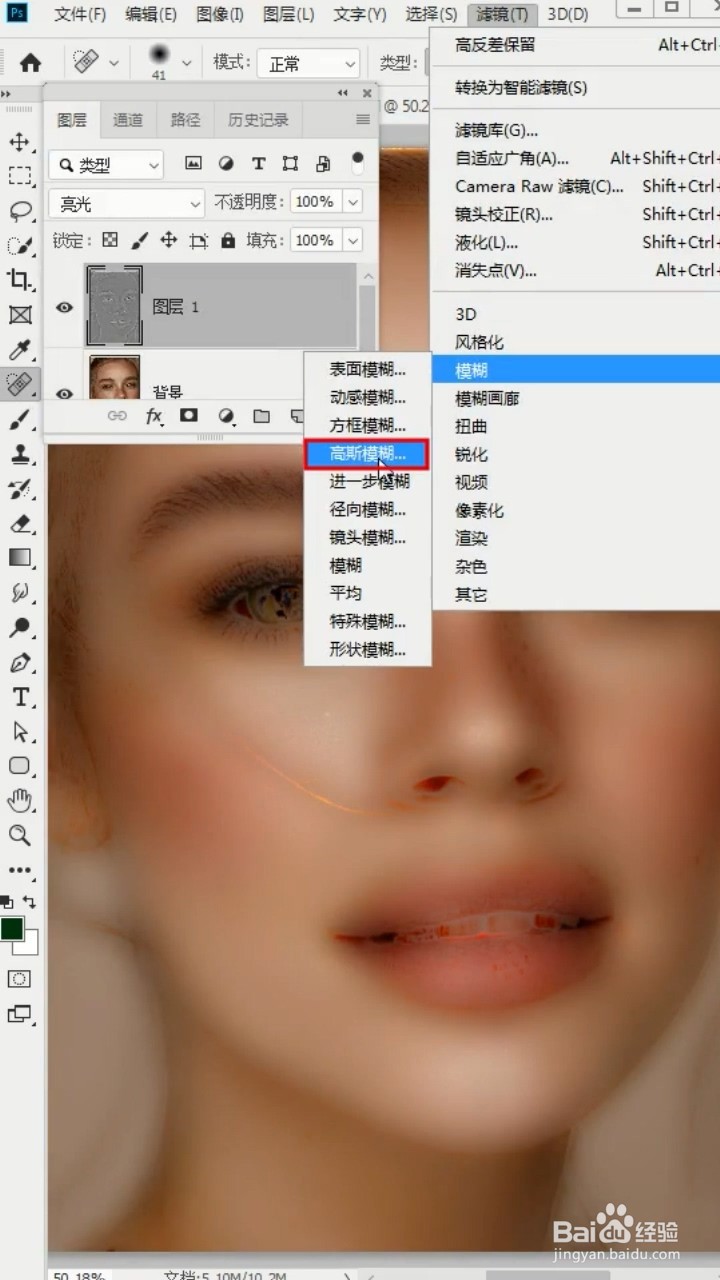Toggle adjustment layer filter
The image size is (720, 1280).
pos(226,164)
